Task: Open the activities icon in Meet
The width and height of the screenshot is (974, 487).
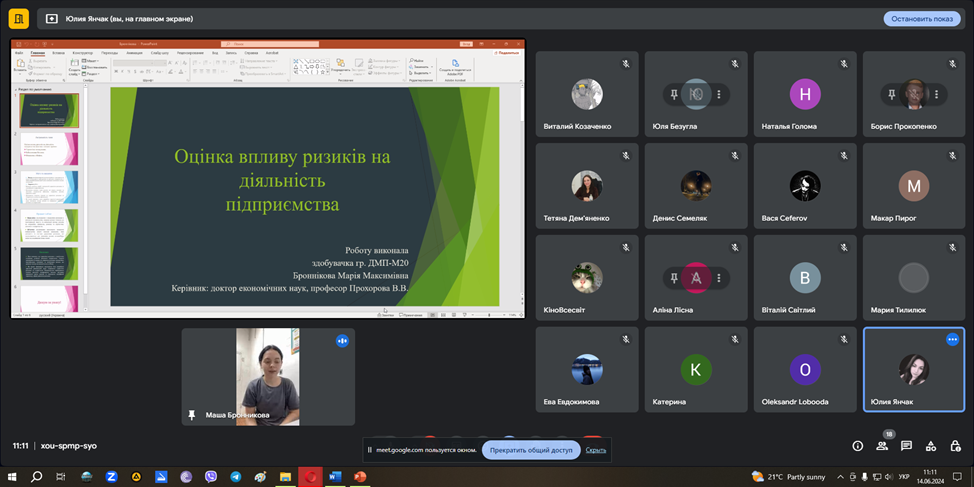Action: [931, 445]
